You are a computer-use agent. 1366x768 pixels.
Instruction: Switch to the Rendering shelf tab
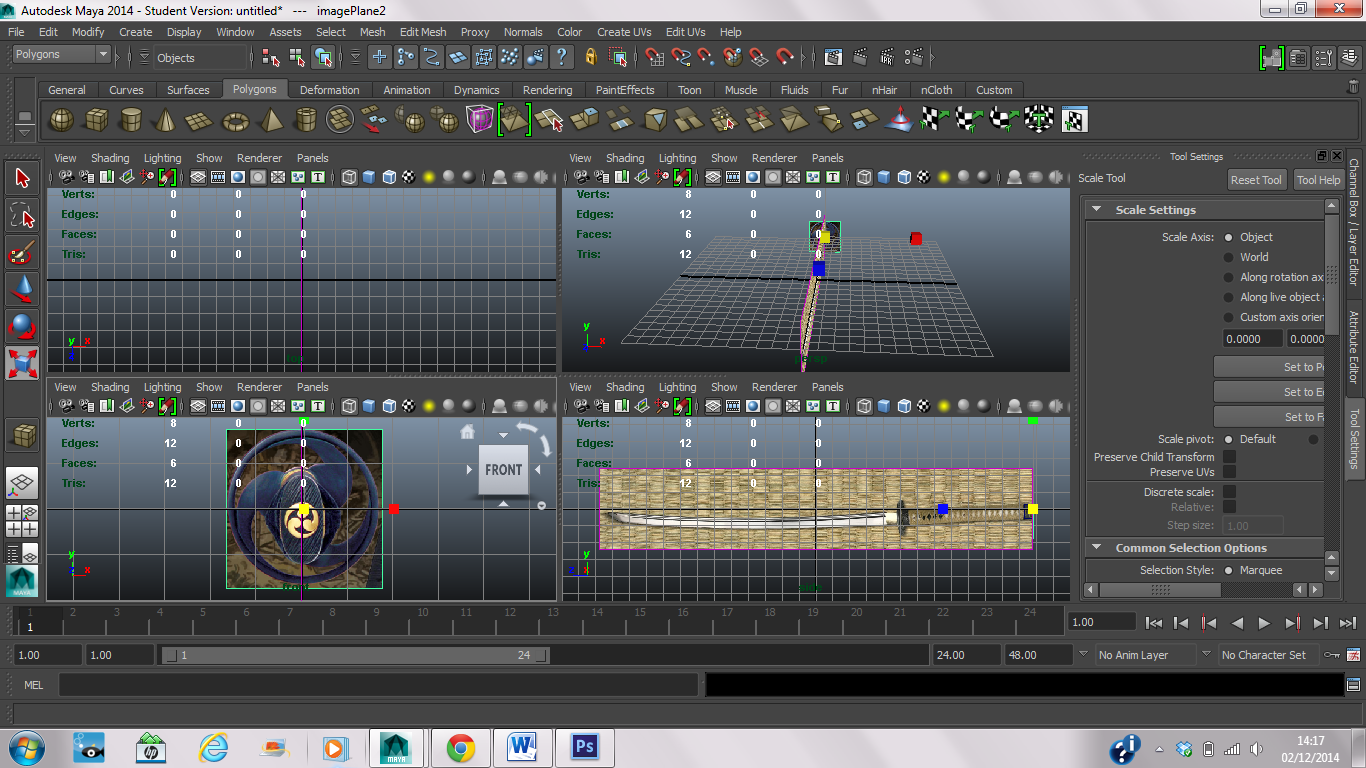[x=547, y=89]
